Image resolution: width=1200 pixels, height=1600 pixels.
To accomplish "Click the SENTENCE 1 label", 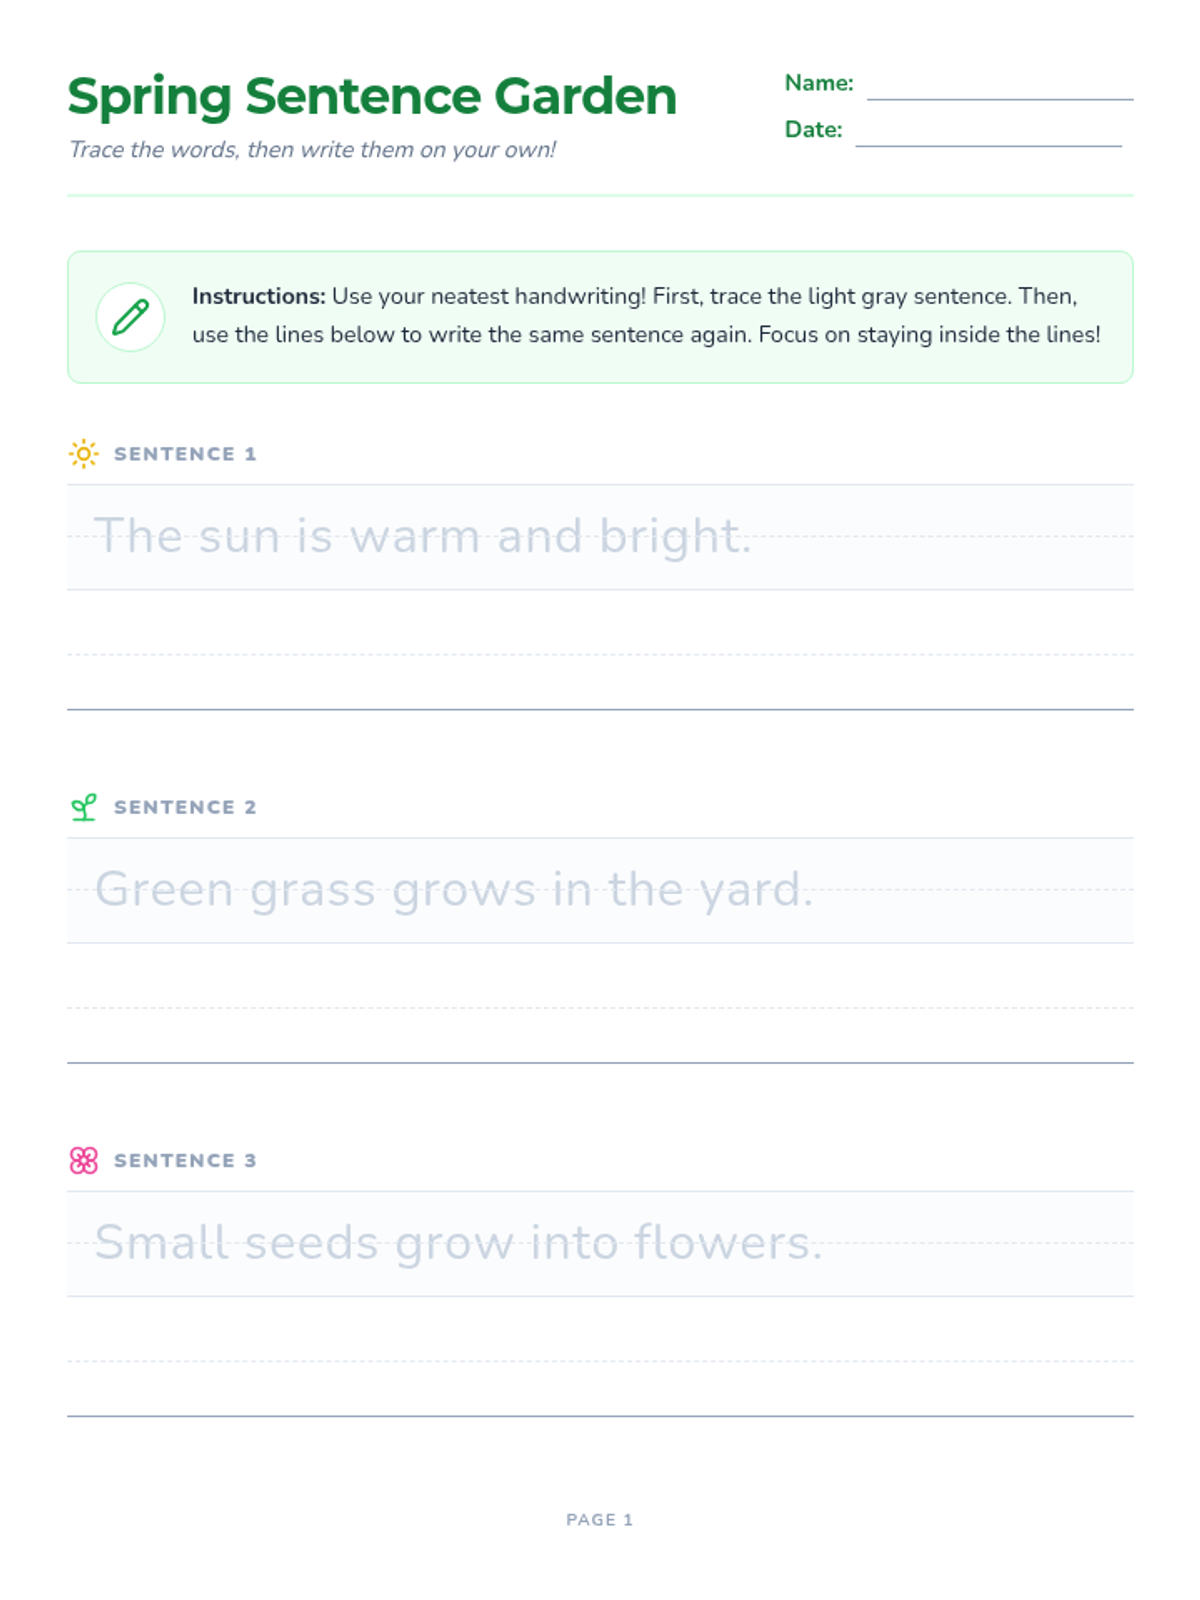I will [185, 454].
